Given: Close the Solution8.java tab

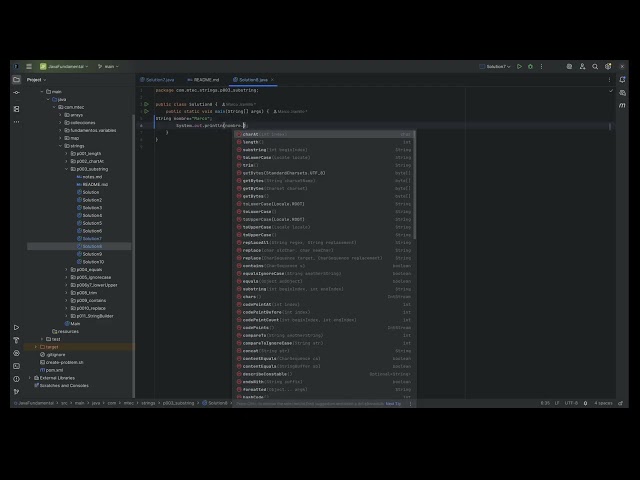Looking at the screenshot, I should pos(272,80).
